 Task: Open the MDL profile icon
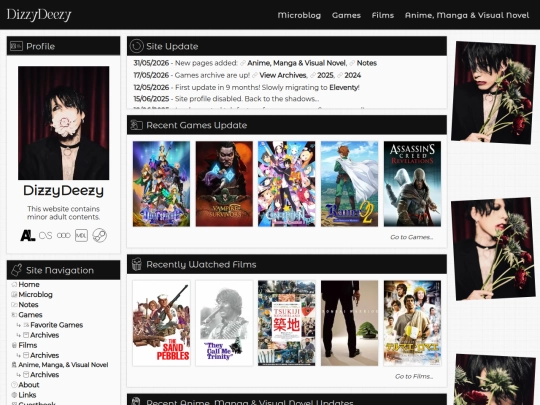tap(81, 236)
